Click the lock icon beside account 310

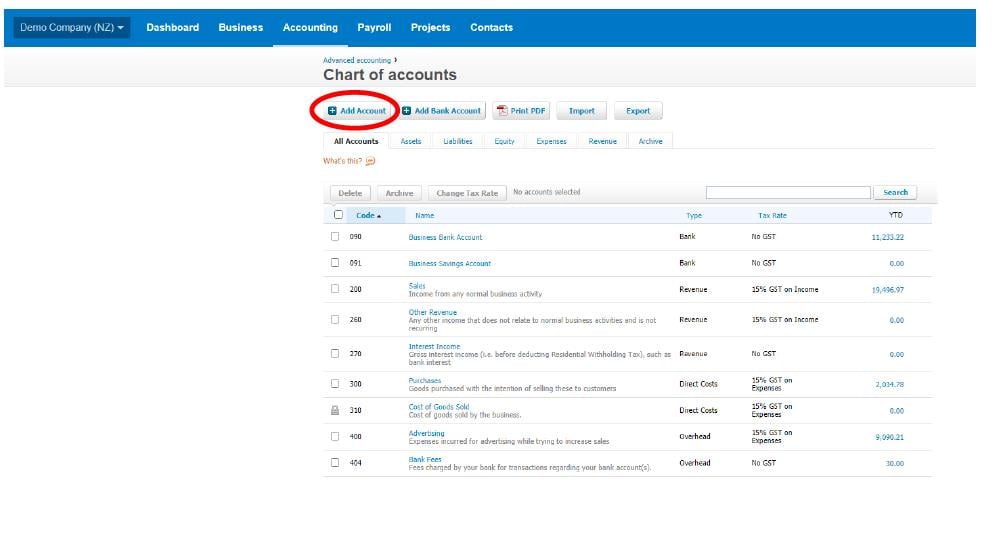pyautogui.click(x=336, y=411)
